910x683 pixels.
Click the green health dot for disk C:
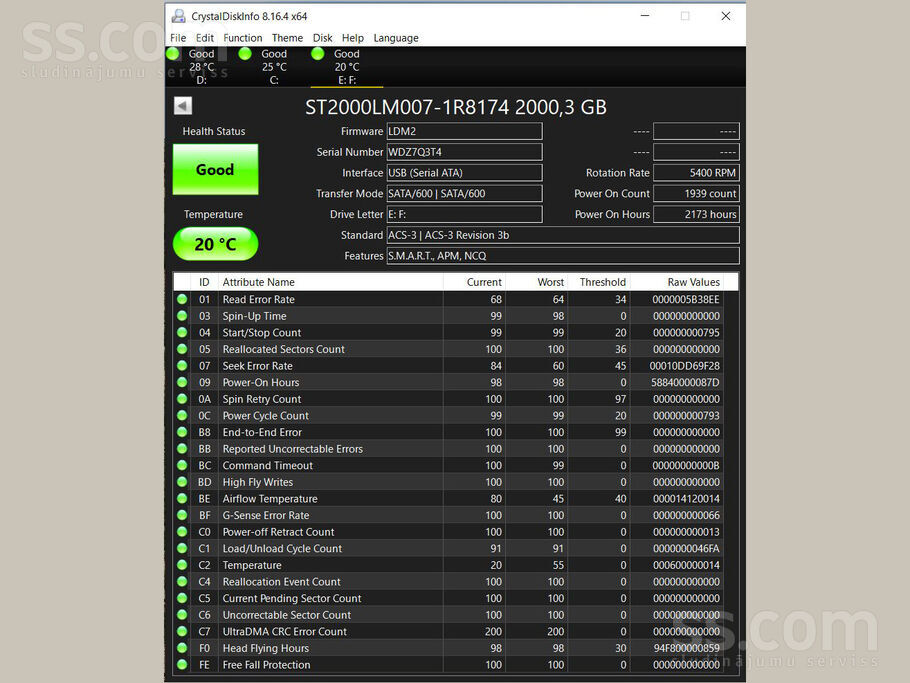(x=245, y=53)
